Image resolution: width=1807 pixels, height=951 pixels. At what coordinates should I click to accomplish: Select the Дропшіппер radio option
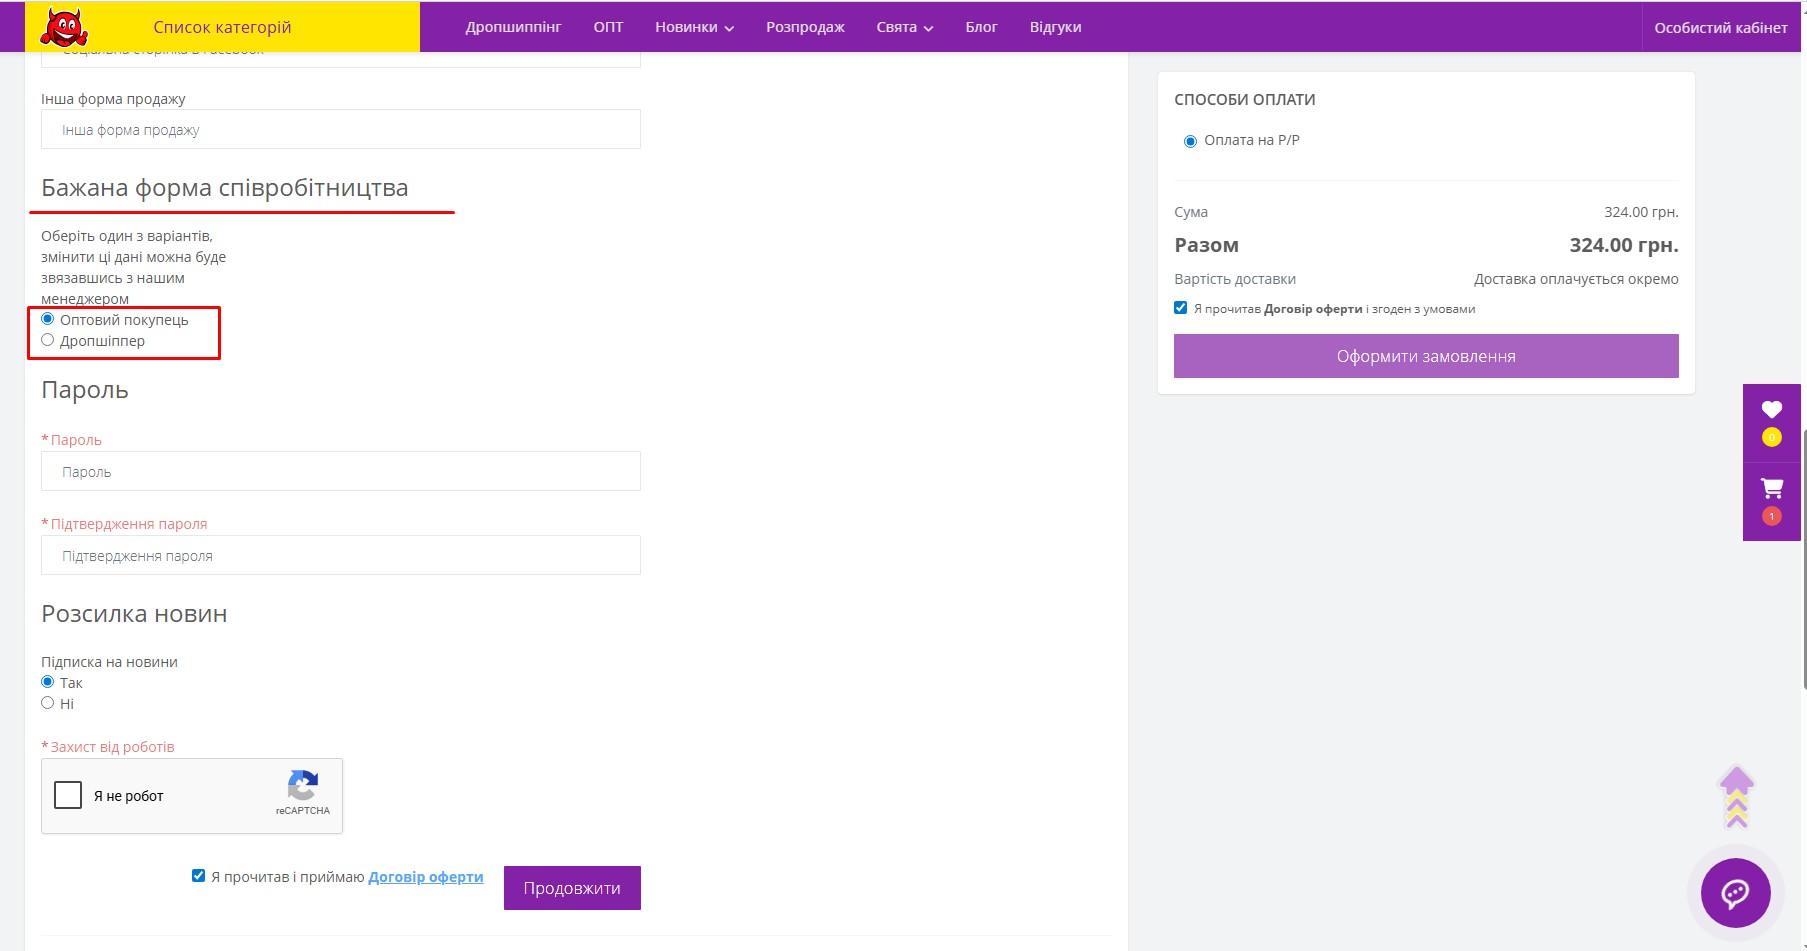(48, 340)
